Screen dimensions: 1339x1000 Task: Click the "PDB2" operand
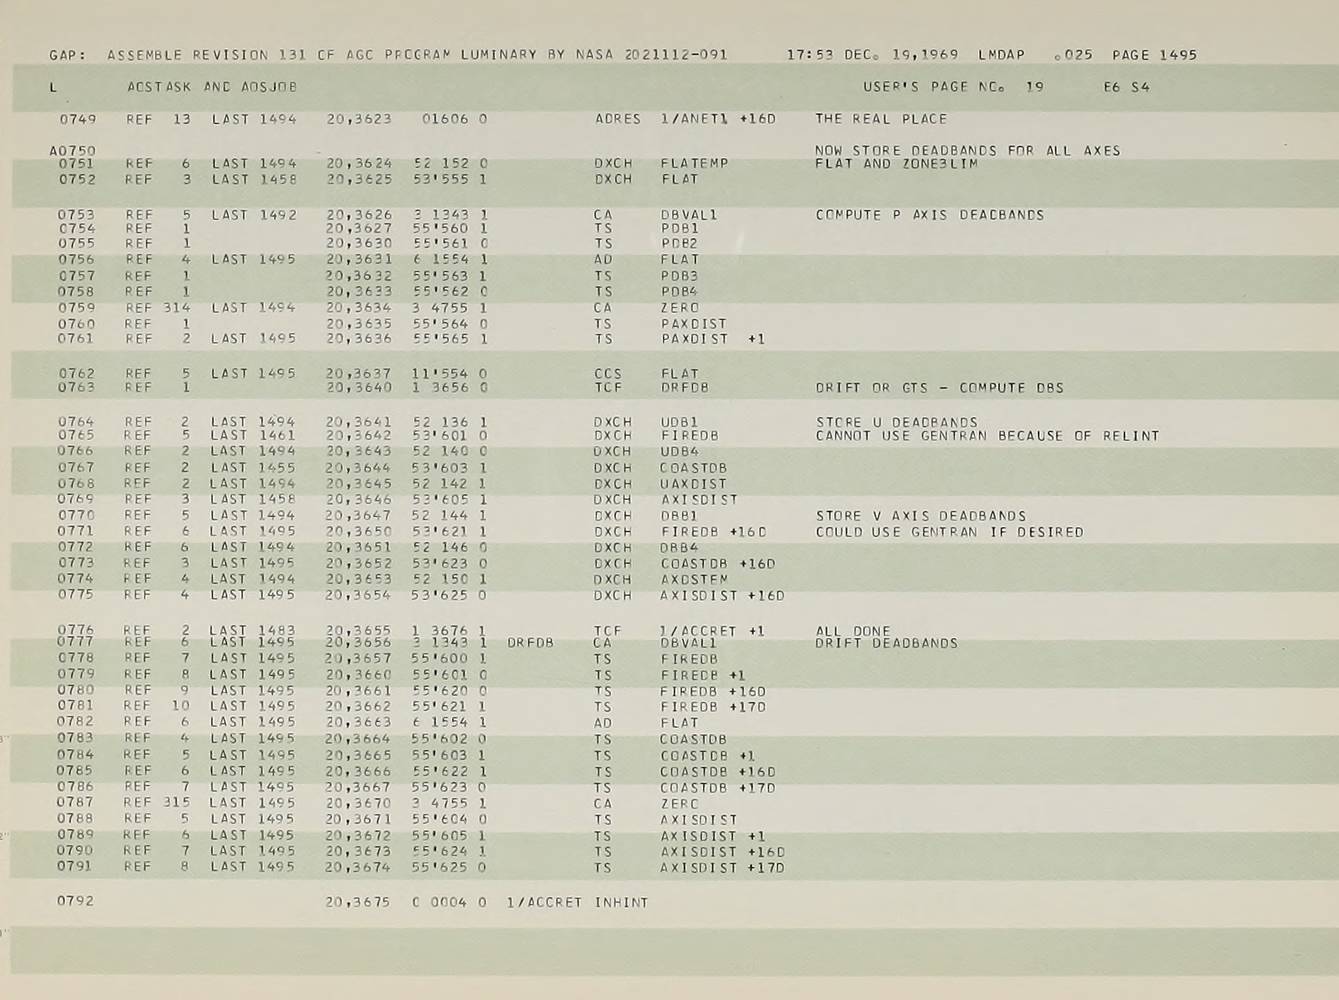[x=679, y=244]
